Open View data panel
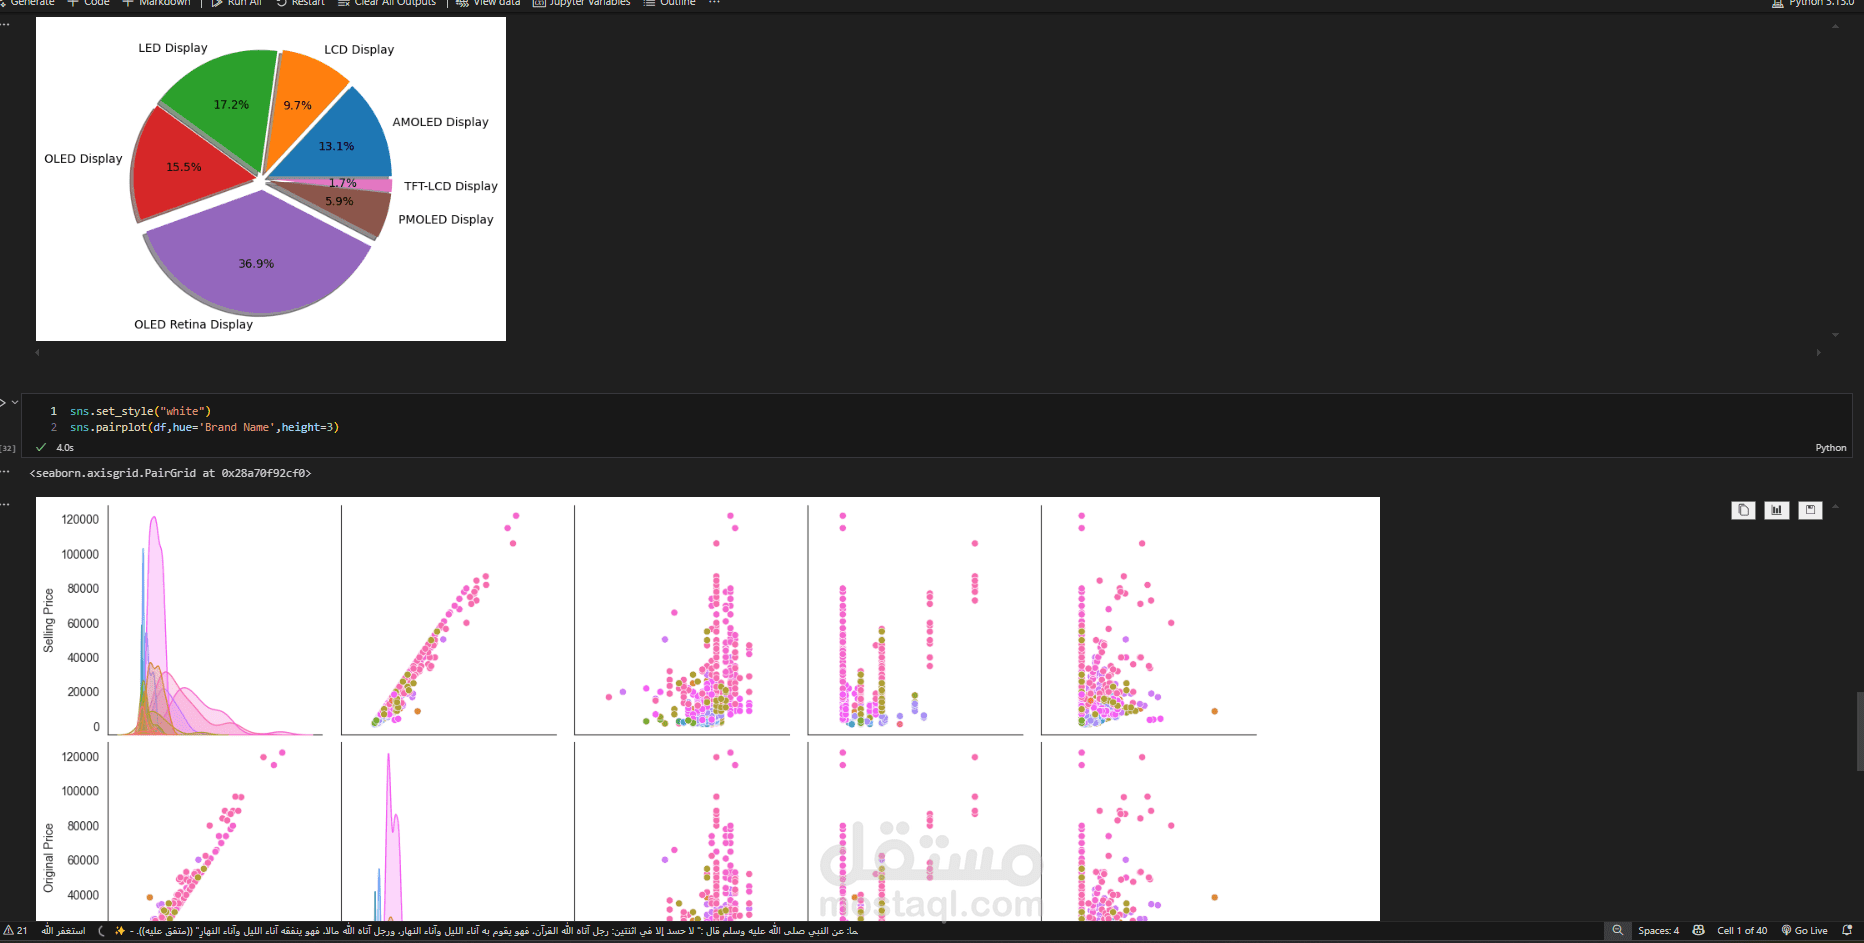The image size is (1864, 943). [488, 3]
